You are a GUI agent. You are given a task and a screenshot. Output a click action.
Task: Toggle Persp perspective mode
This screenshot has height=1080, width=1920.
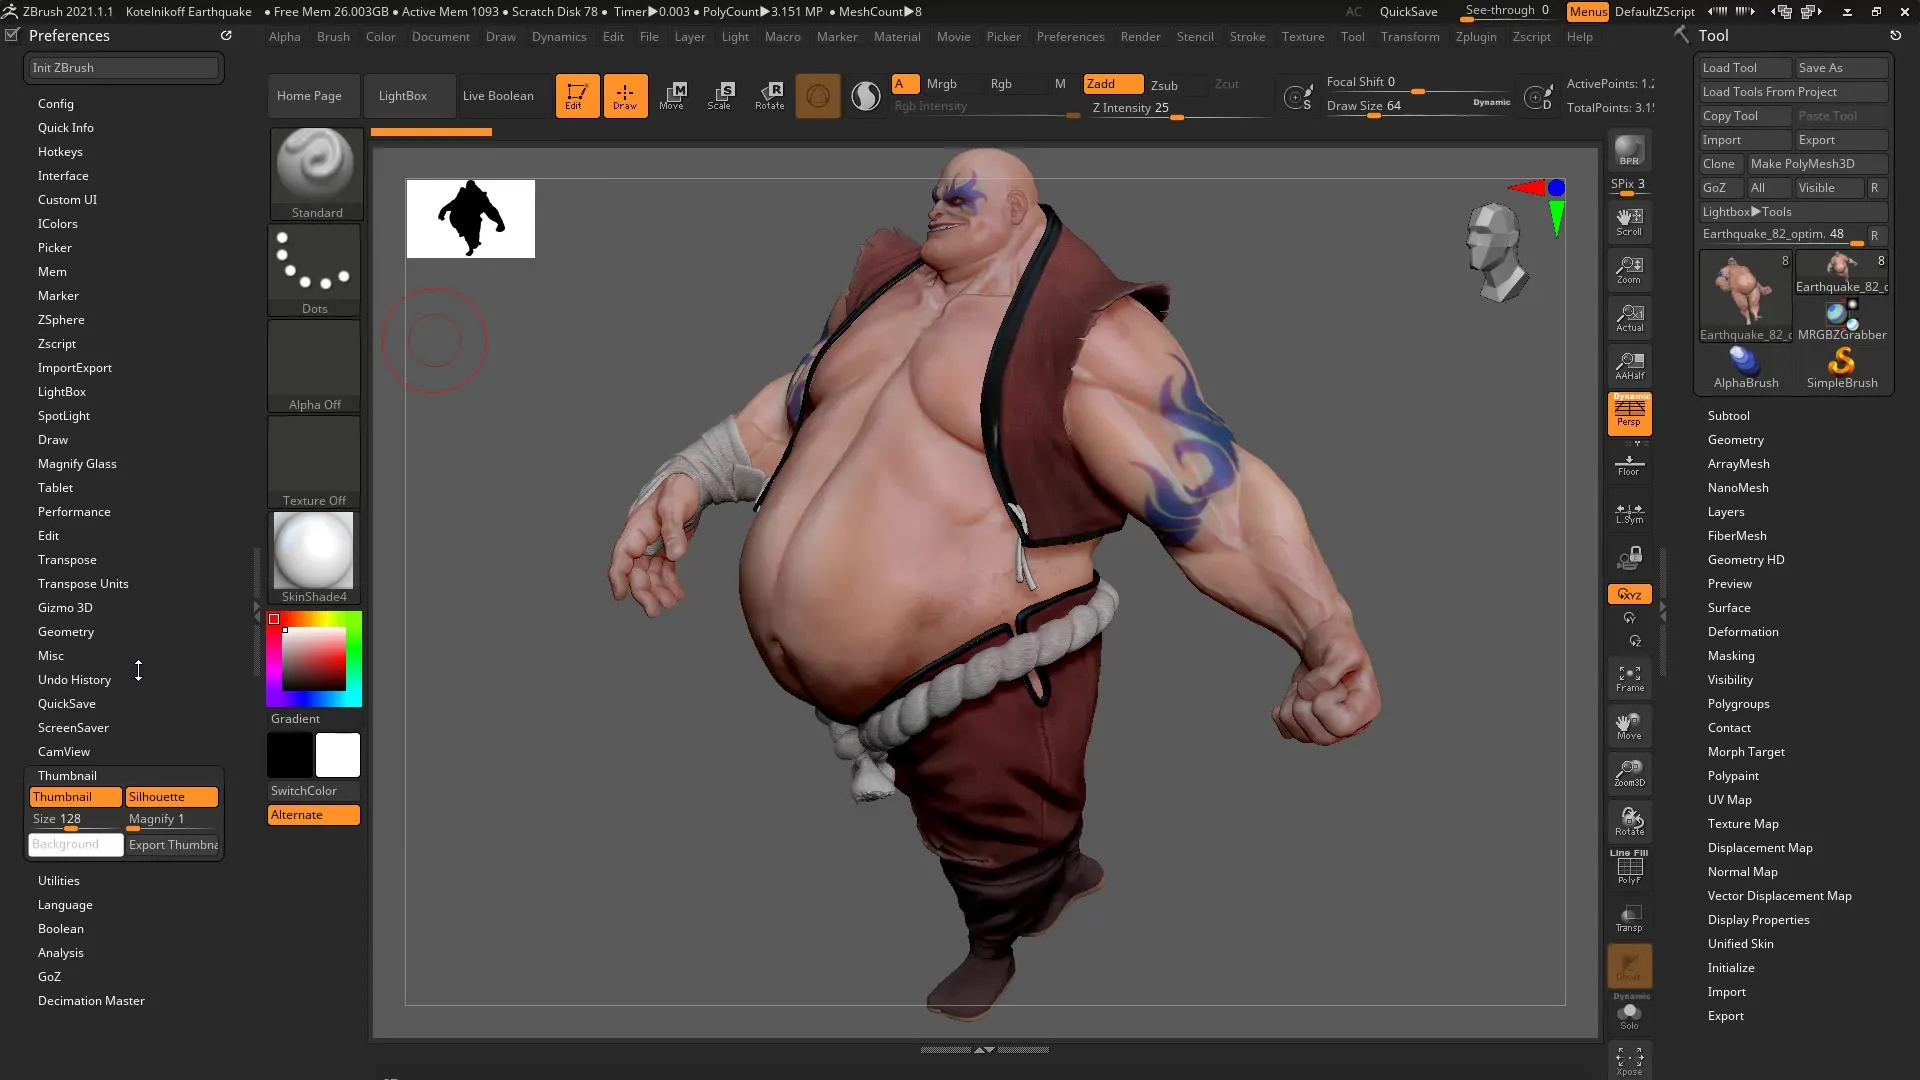[x=1629, y=414]
